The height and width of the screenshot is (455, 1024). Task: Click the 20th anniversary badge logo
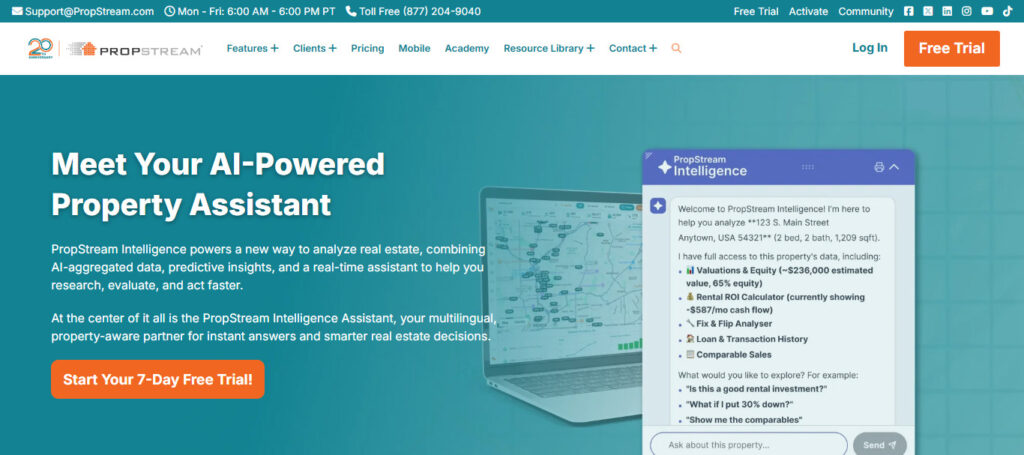[x=40, y=48]
